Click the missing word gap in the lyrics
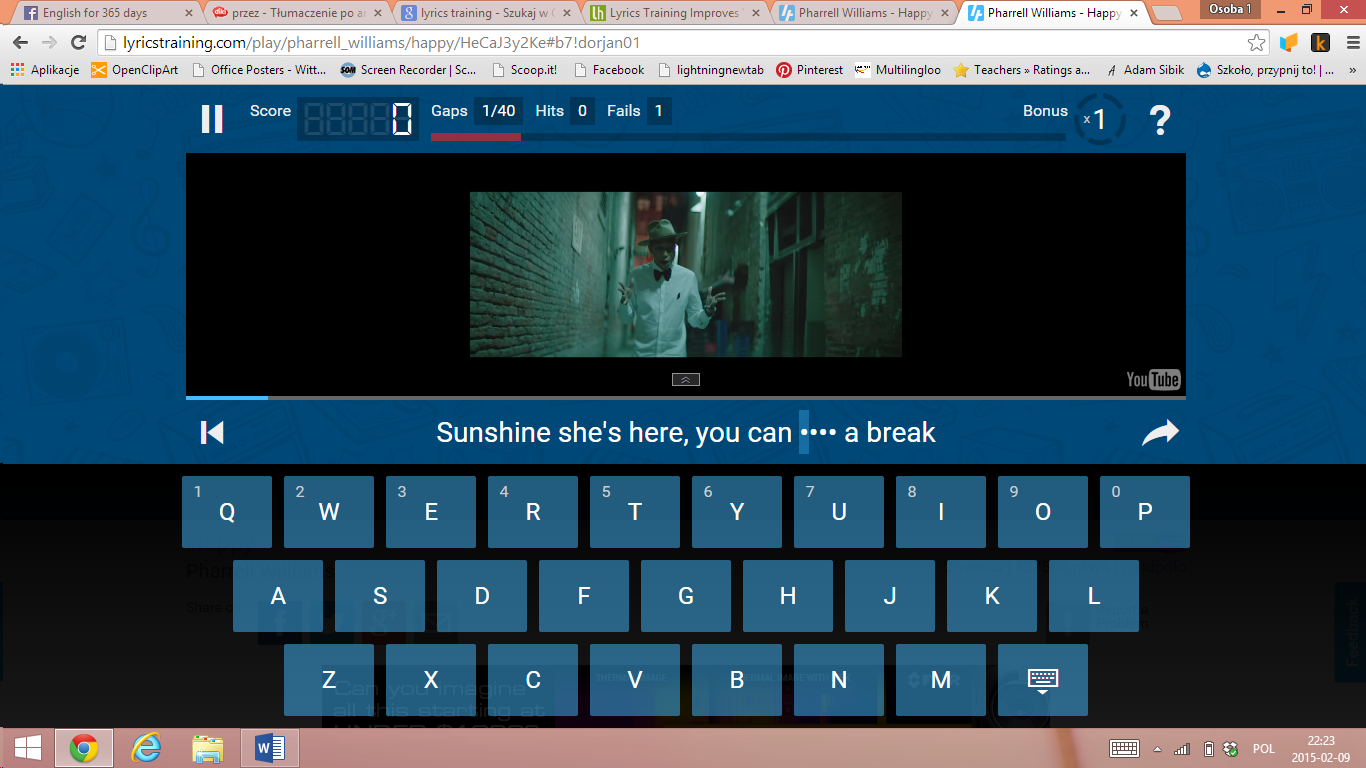 coord(816,433)
